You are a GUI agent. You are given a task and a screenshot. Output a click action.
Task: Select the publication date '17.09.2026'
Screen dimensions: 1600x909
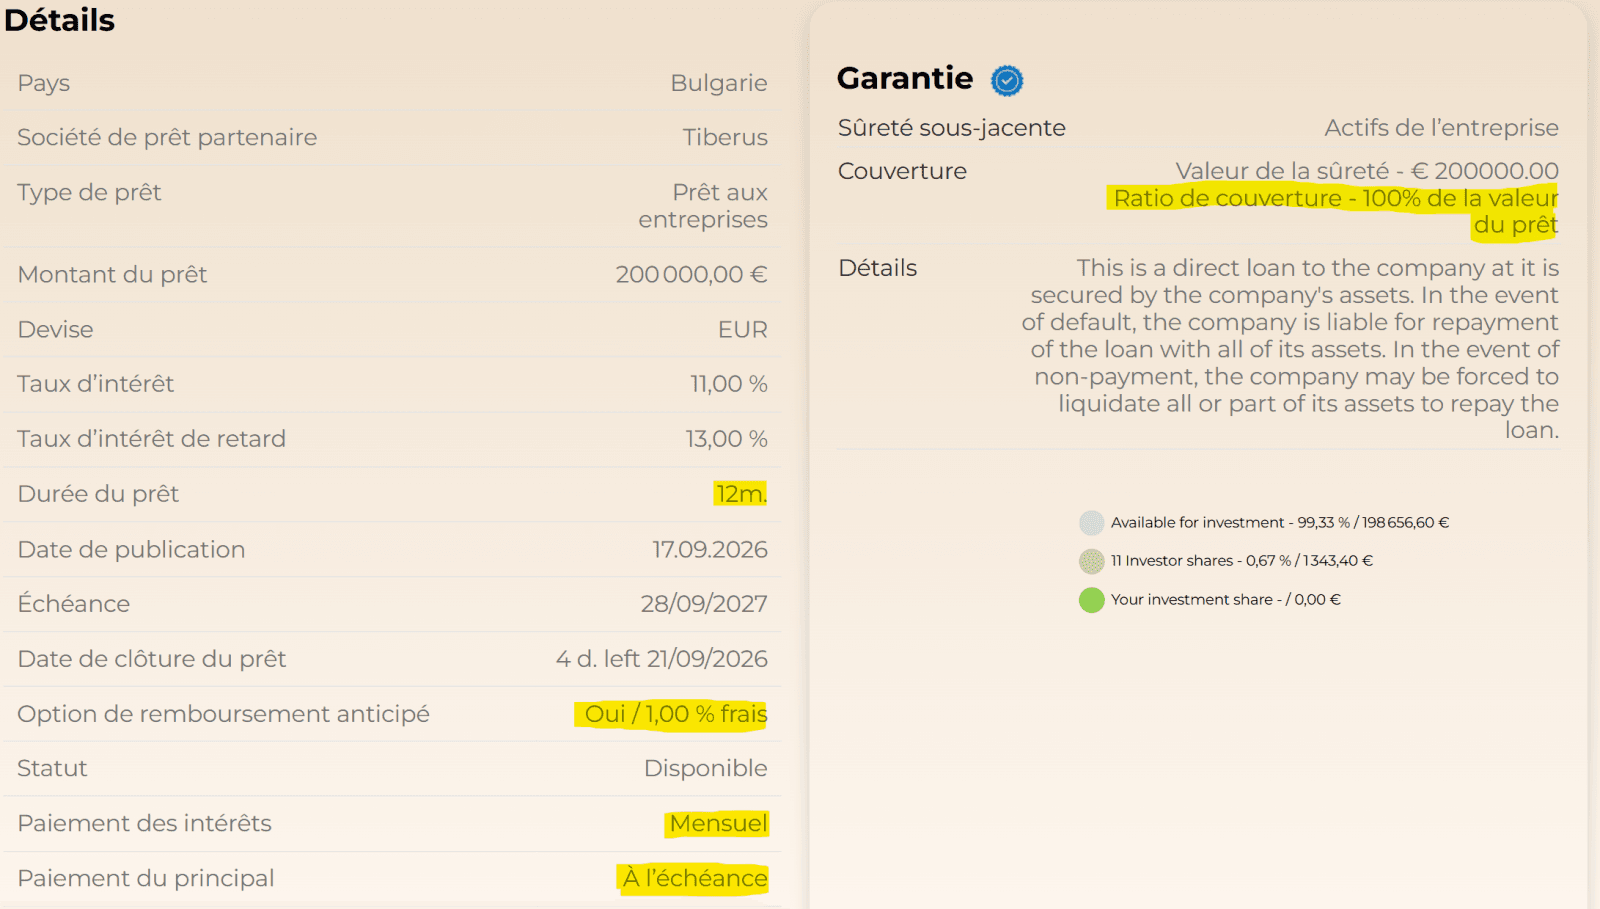tap(710, 549)
